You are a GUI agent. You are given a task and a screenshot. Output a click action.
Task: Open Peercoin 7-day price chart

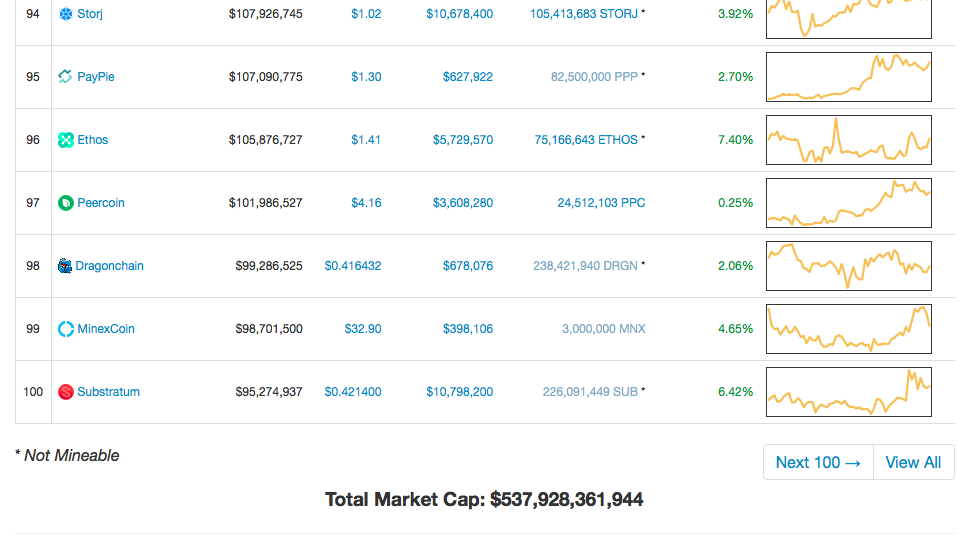849,203
